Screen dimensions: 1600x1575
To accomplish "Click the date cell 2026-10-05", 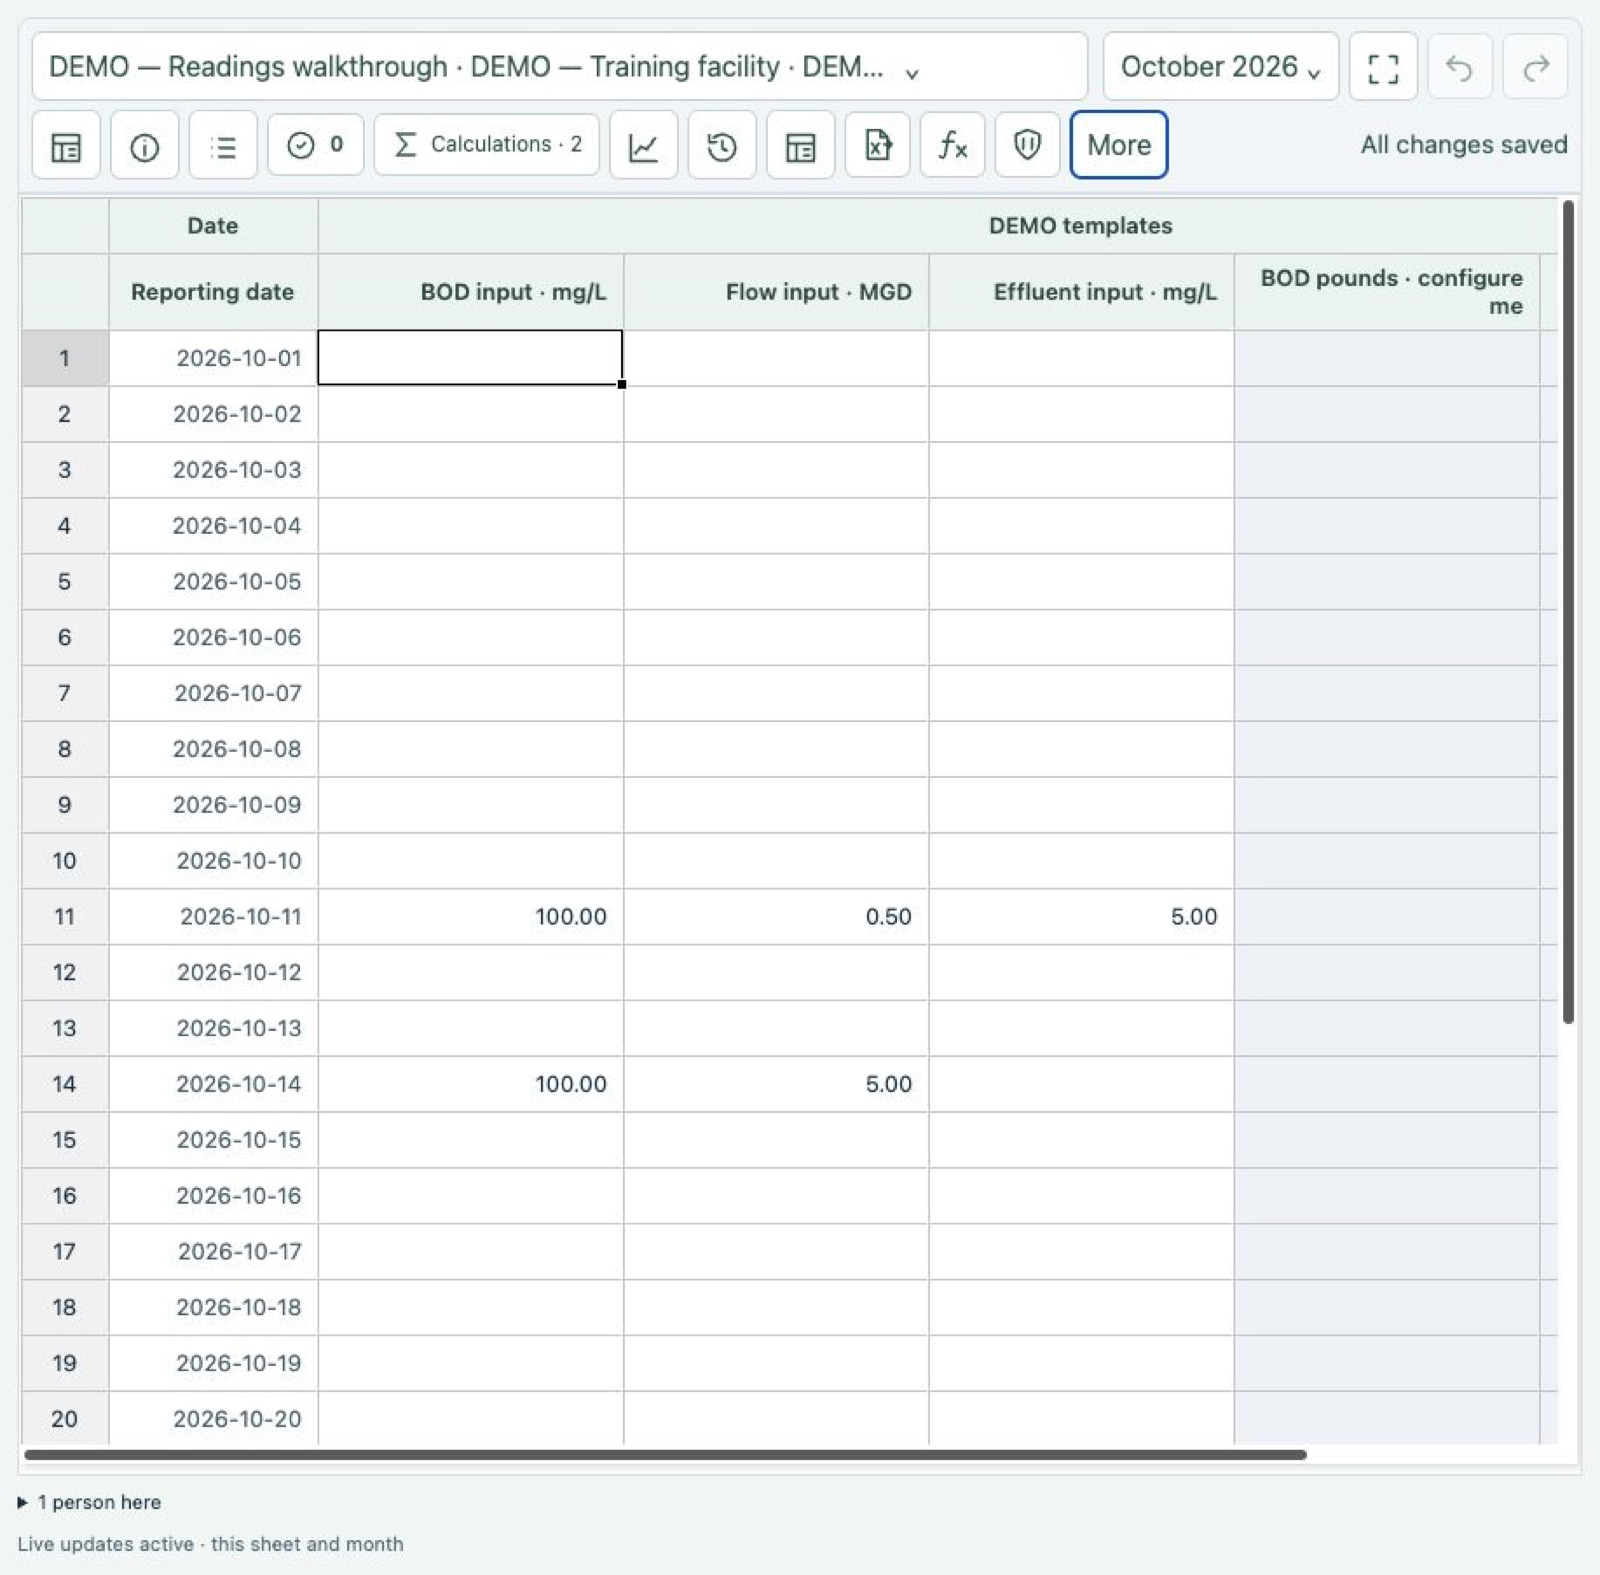I will click(x=213, y=581).
